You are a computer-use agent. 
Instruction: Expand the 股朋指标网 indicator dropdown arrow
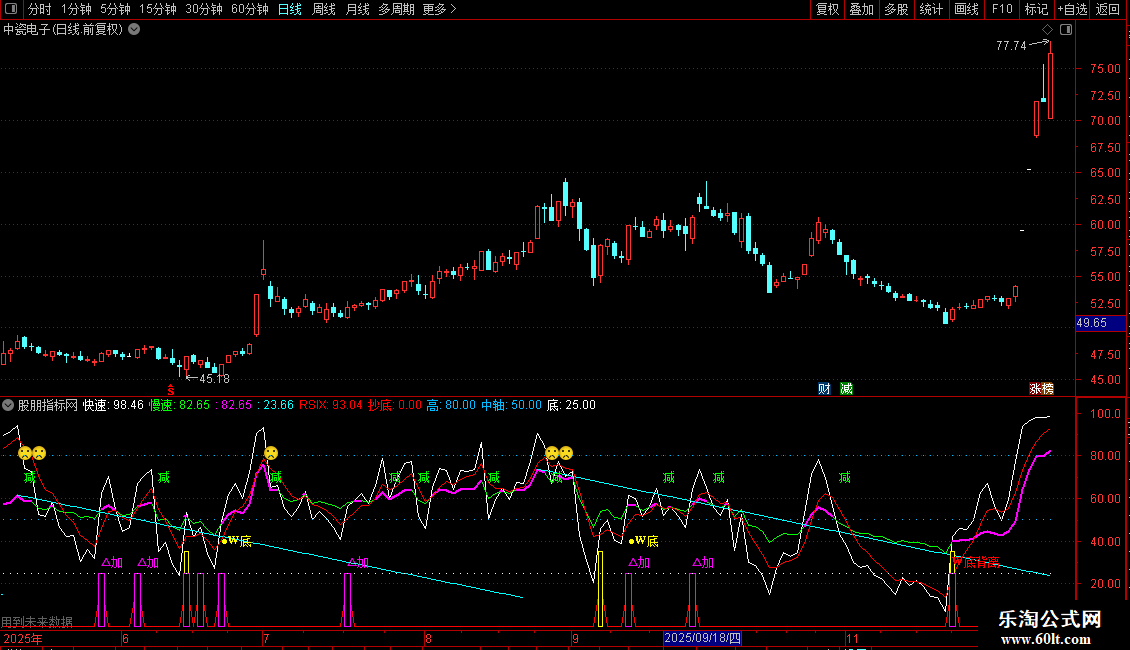8,405
